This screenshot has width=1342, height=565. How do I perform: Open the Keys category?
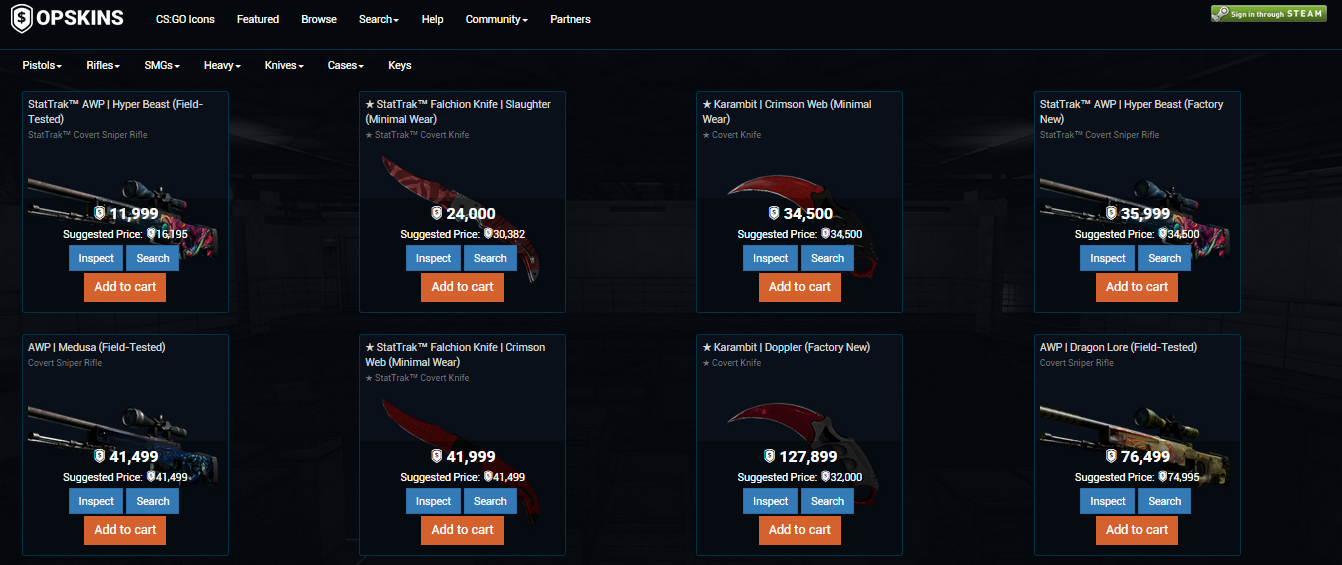point(400,65)
